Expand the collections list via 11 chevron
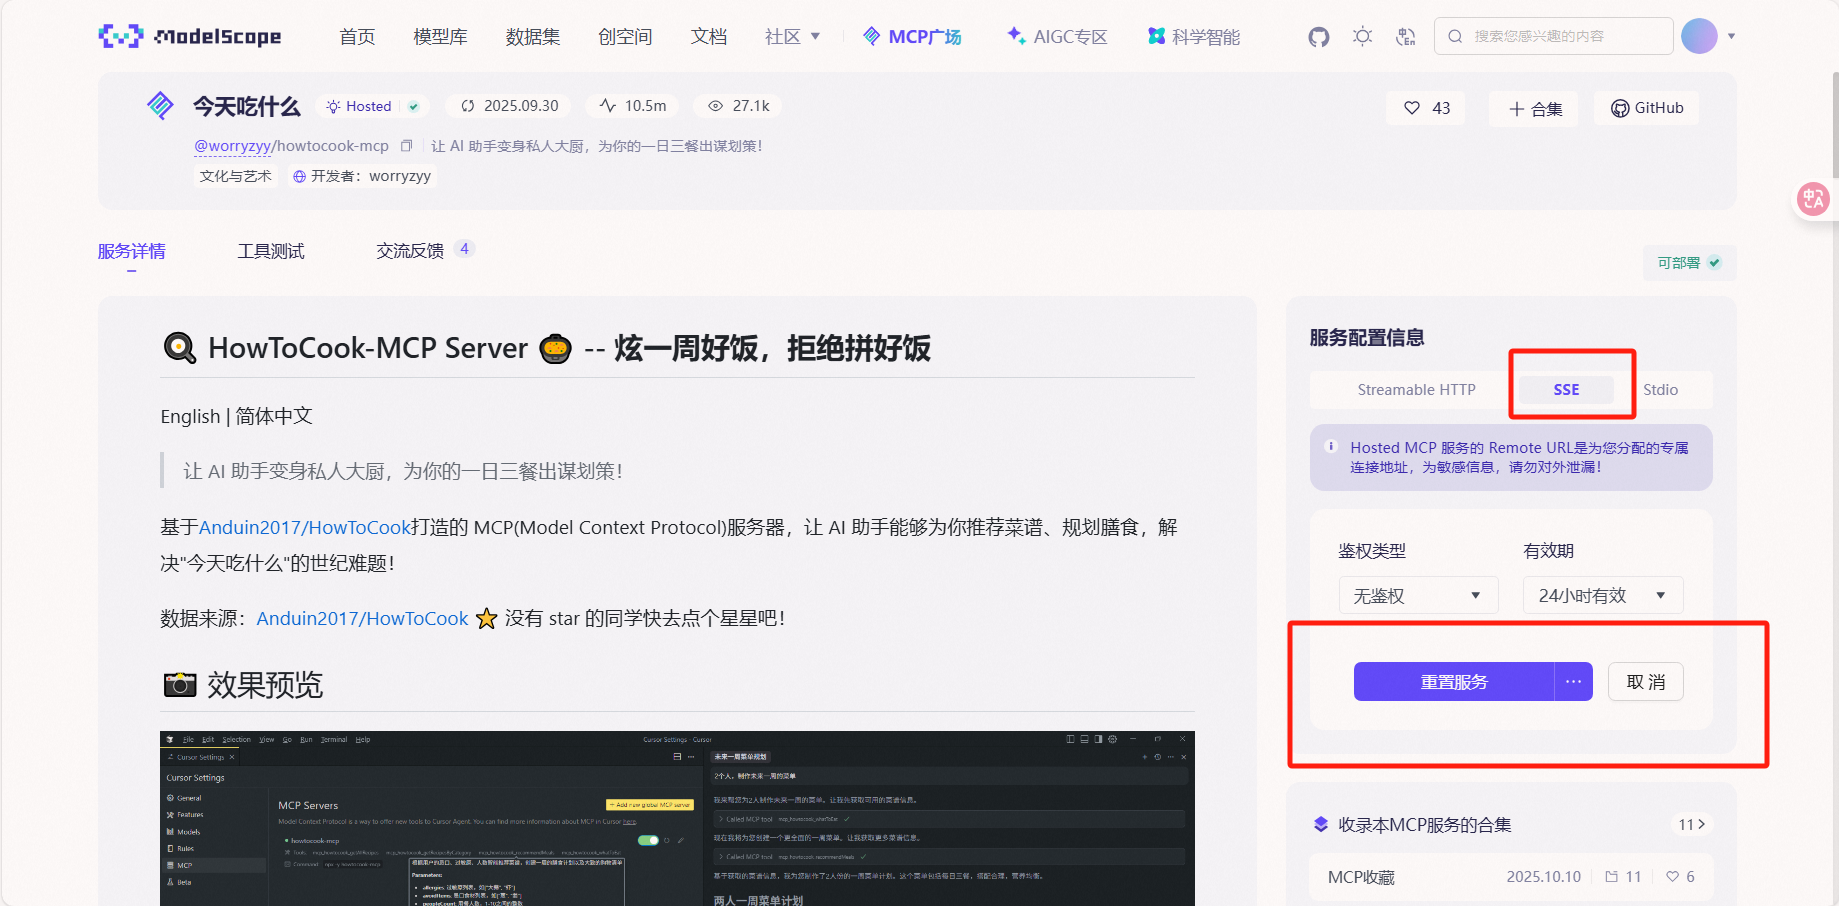 1691,825
